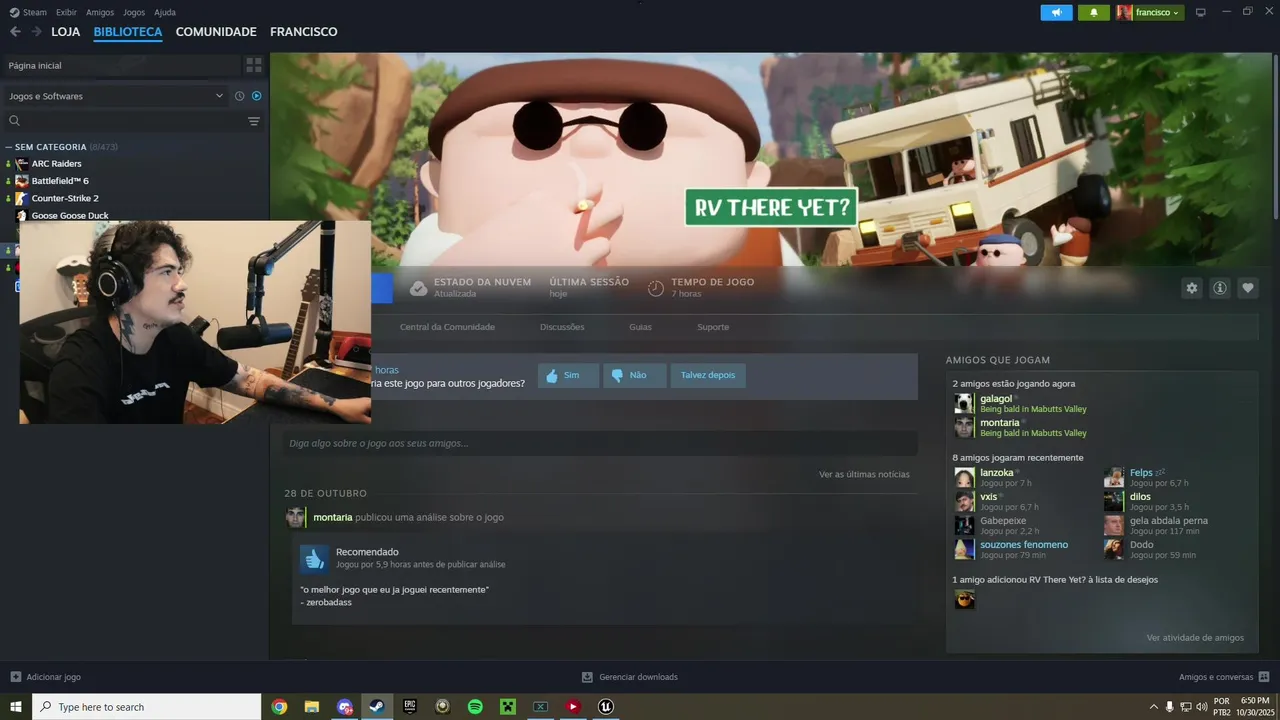Open Página inicial in the library
This screenshot has height=720, width=1280.
click(x=122, y=65)
